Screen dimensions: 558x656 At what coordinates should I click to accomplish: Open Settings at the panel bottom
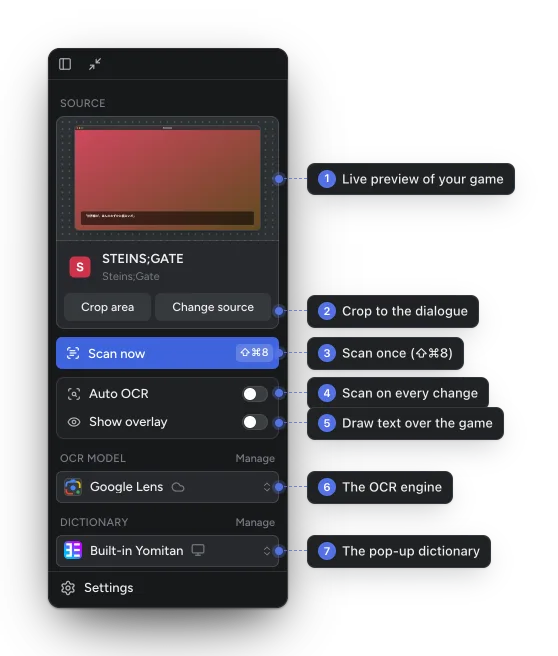coord(167,588)
